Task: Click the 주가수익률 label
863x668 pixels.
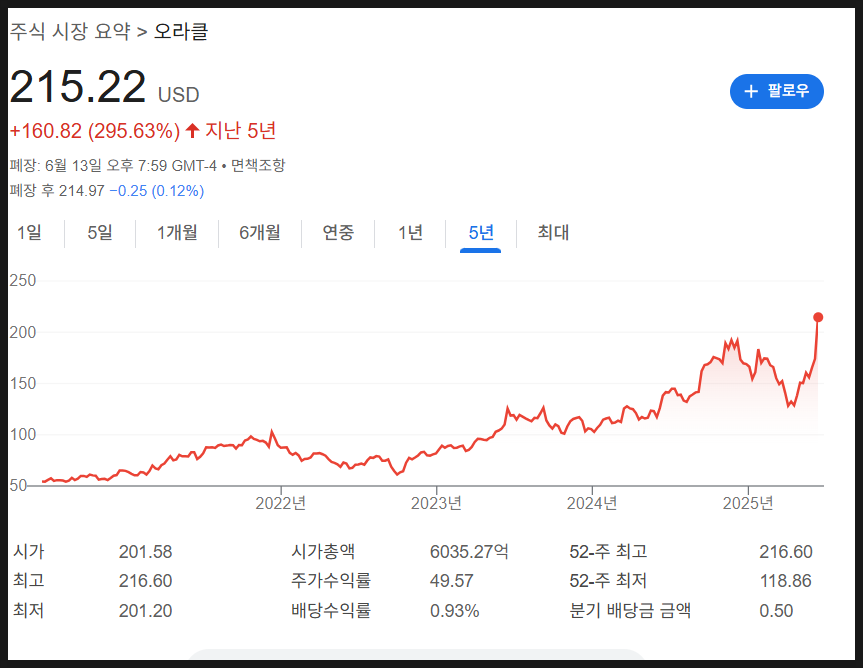Action: (331, 581)
